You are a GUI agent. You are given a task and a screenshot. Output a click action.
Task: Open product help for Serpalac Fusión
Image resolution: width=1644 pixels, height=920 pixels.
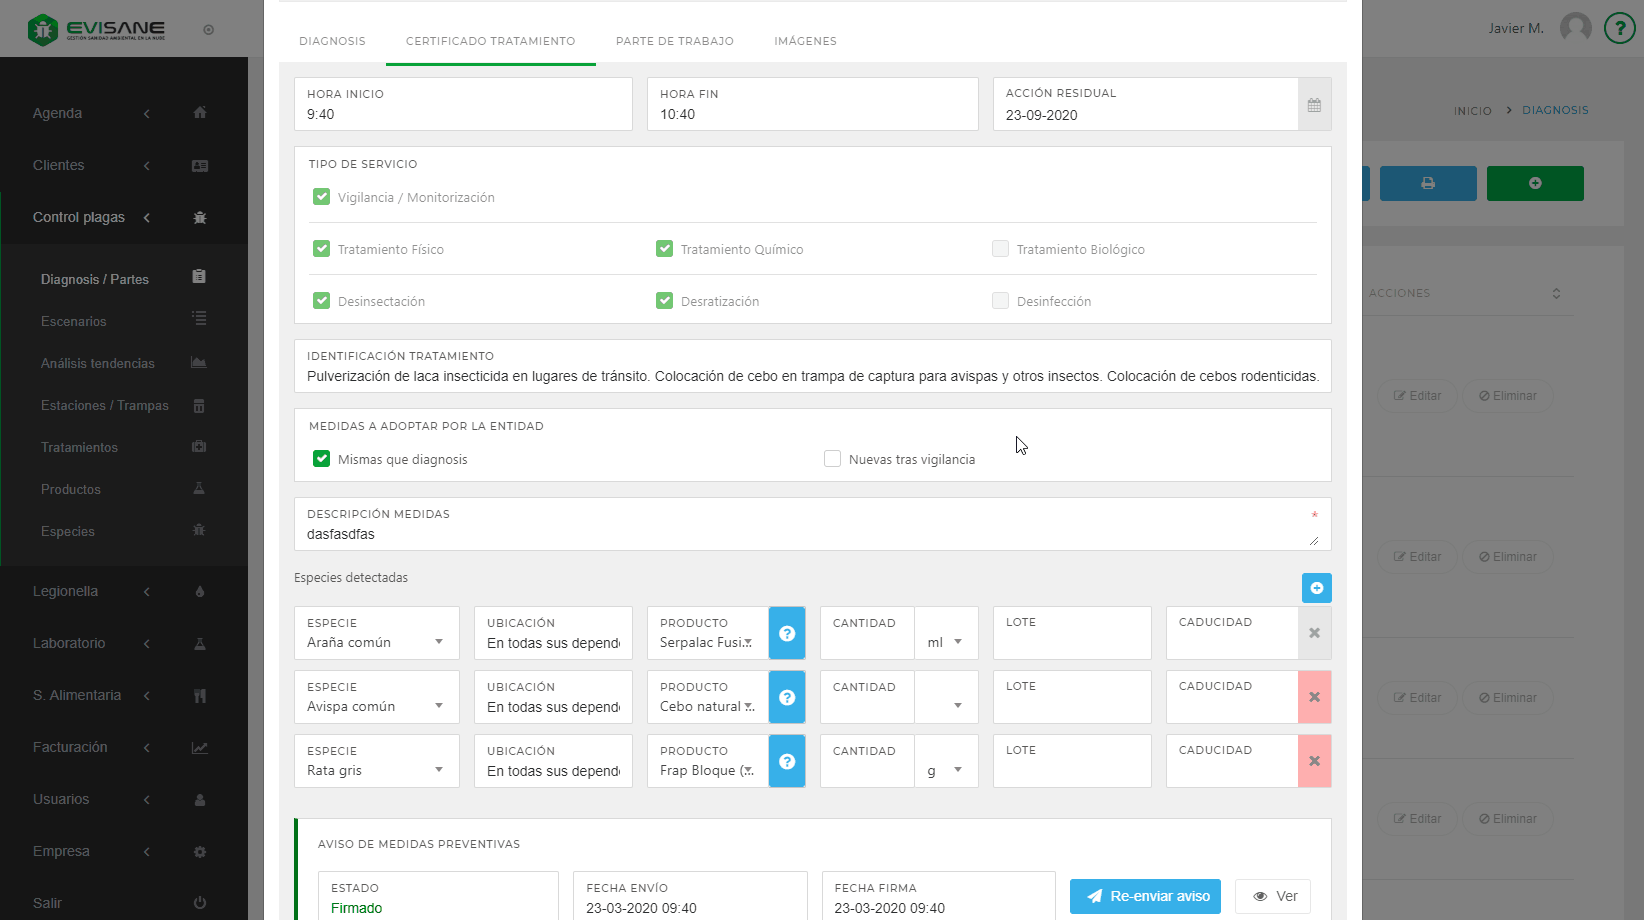[x=787, y=633]
